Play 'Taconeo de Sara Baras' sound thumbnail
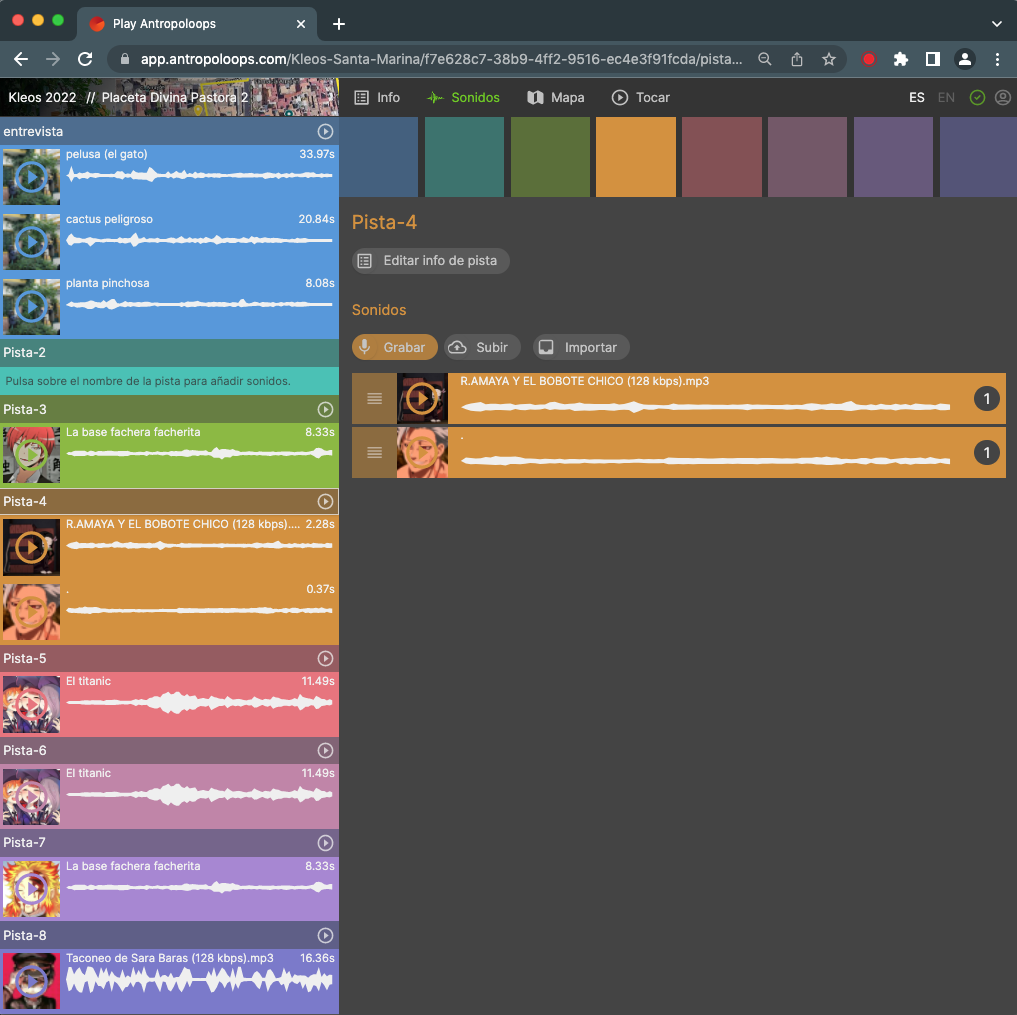 (x=31, y=981)
